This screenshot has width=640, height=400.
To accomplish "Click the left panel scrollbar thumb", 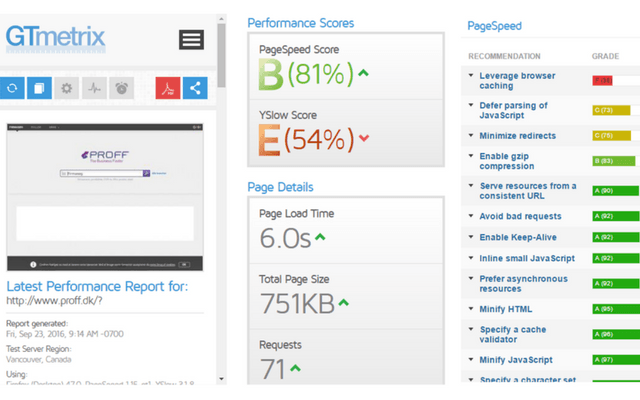I will tap(221, 55).
